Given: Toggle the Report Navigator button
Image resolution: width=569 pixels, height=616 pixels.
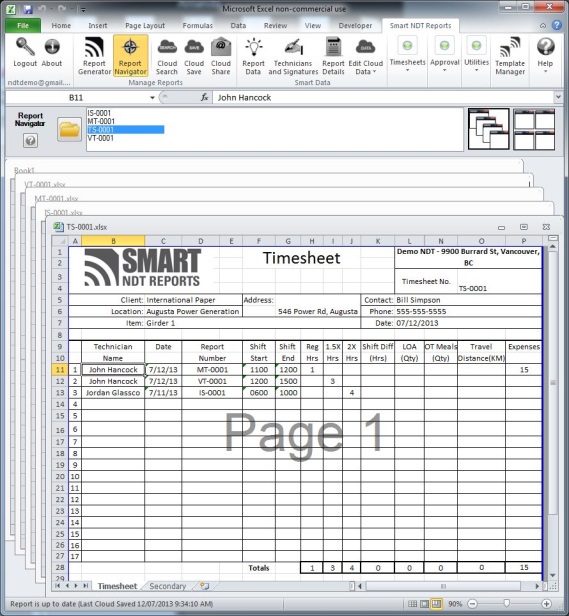Looking at the screenshot, I should 130,55.
